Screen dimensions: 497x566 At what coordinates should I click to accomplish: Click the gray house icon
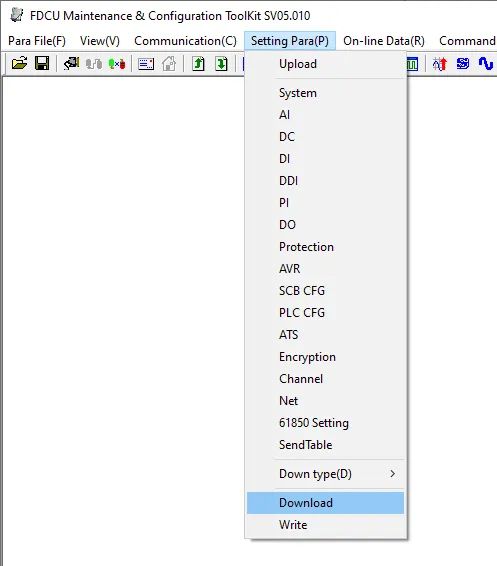point(169,64)
